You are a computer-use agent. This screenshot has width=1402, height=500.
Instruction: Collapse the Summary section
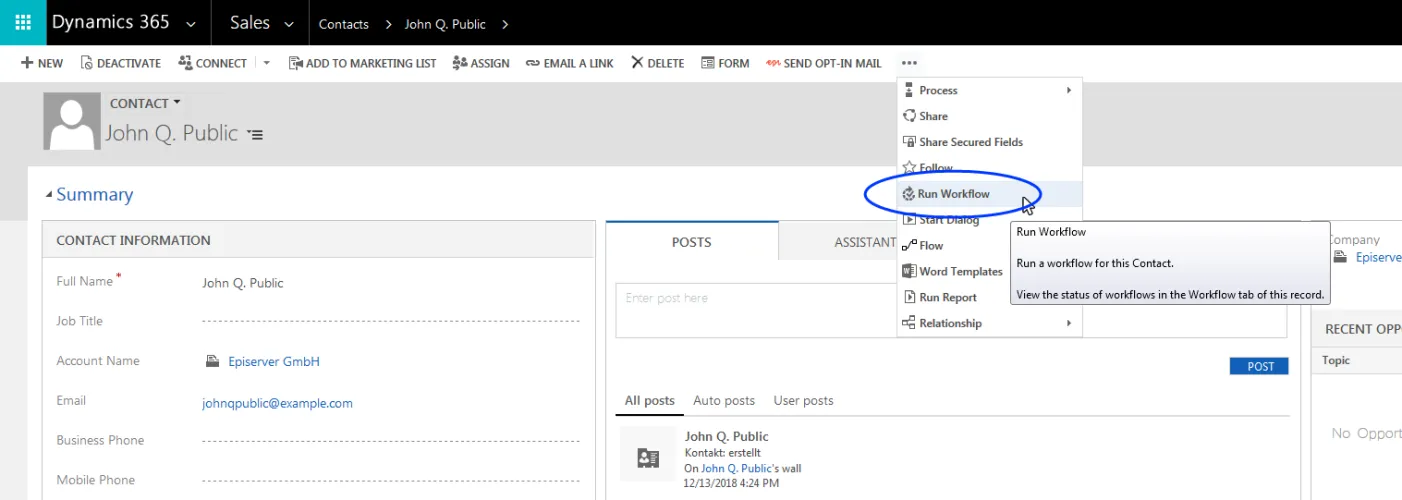[49, 195]
